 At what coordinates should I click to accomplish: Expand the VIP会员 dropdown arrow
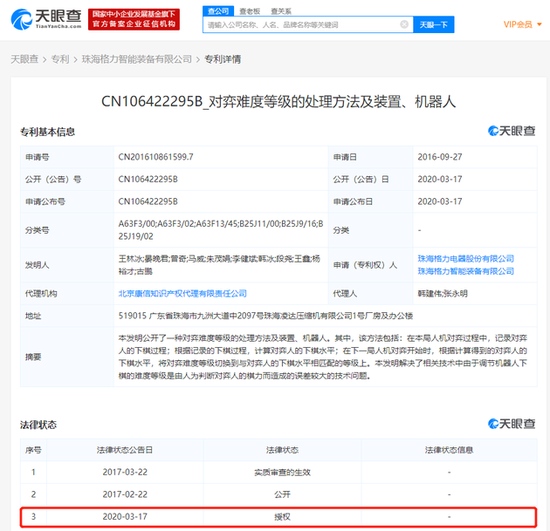click(x=539, y=25)
